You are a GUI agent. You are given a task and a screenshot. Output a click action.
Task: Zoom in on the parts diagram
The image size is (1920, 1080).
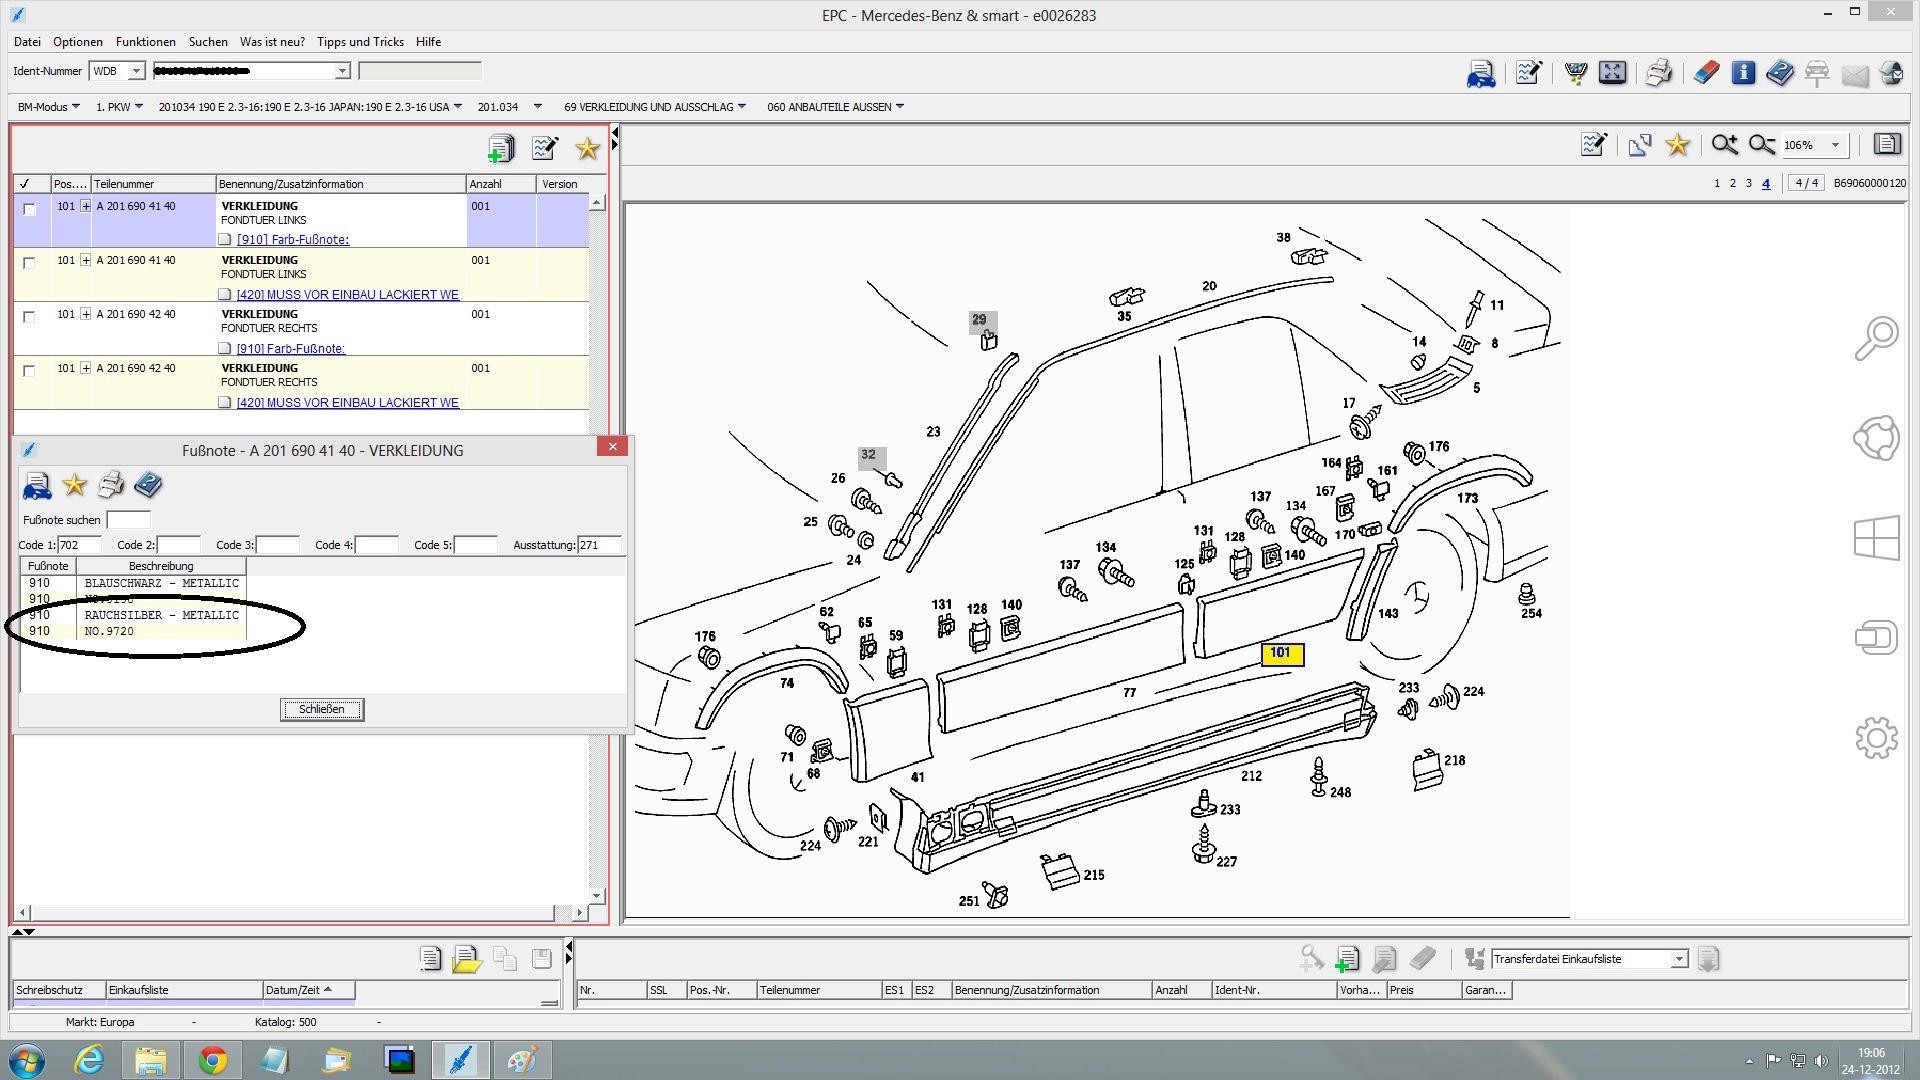click(x=1725, y=145)
